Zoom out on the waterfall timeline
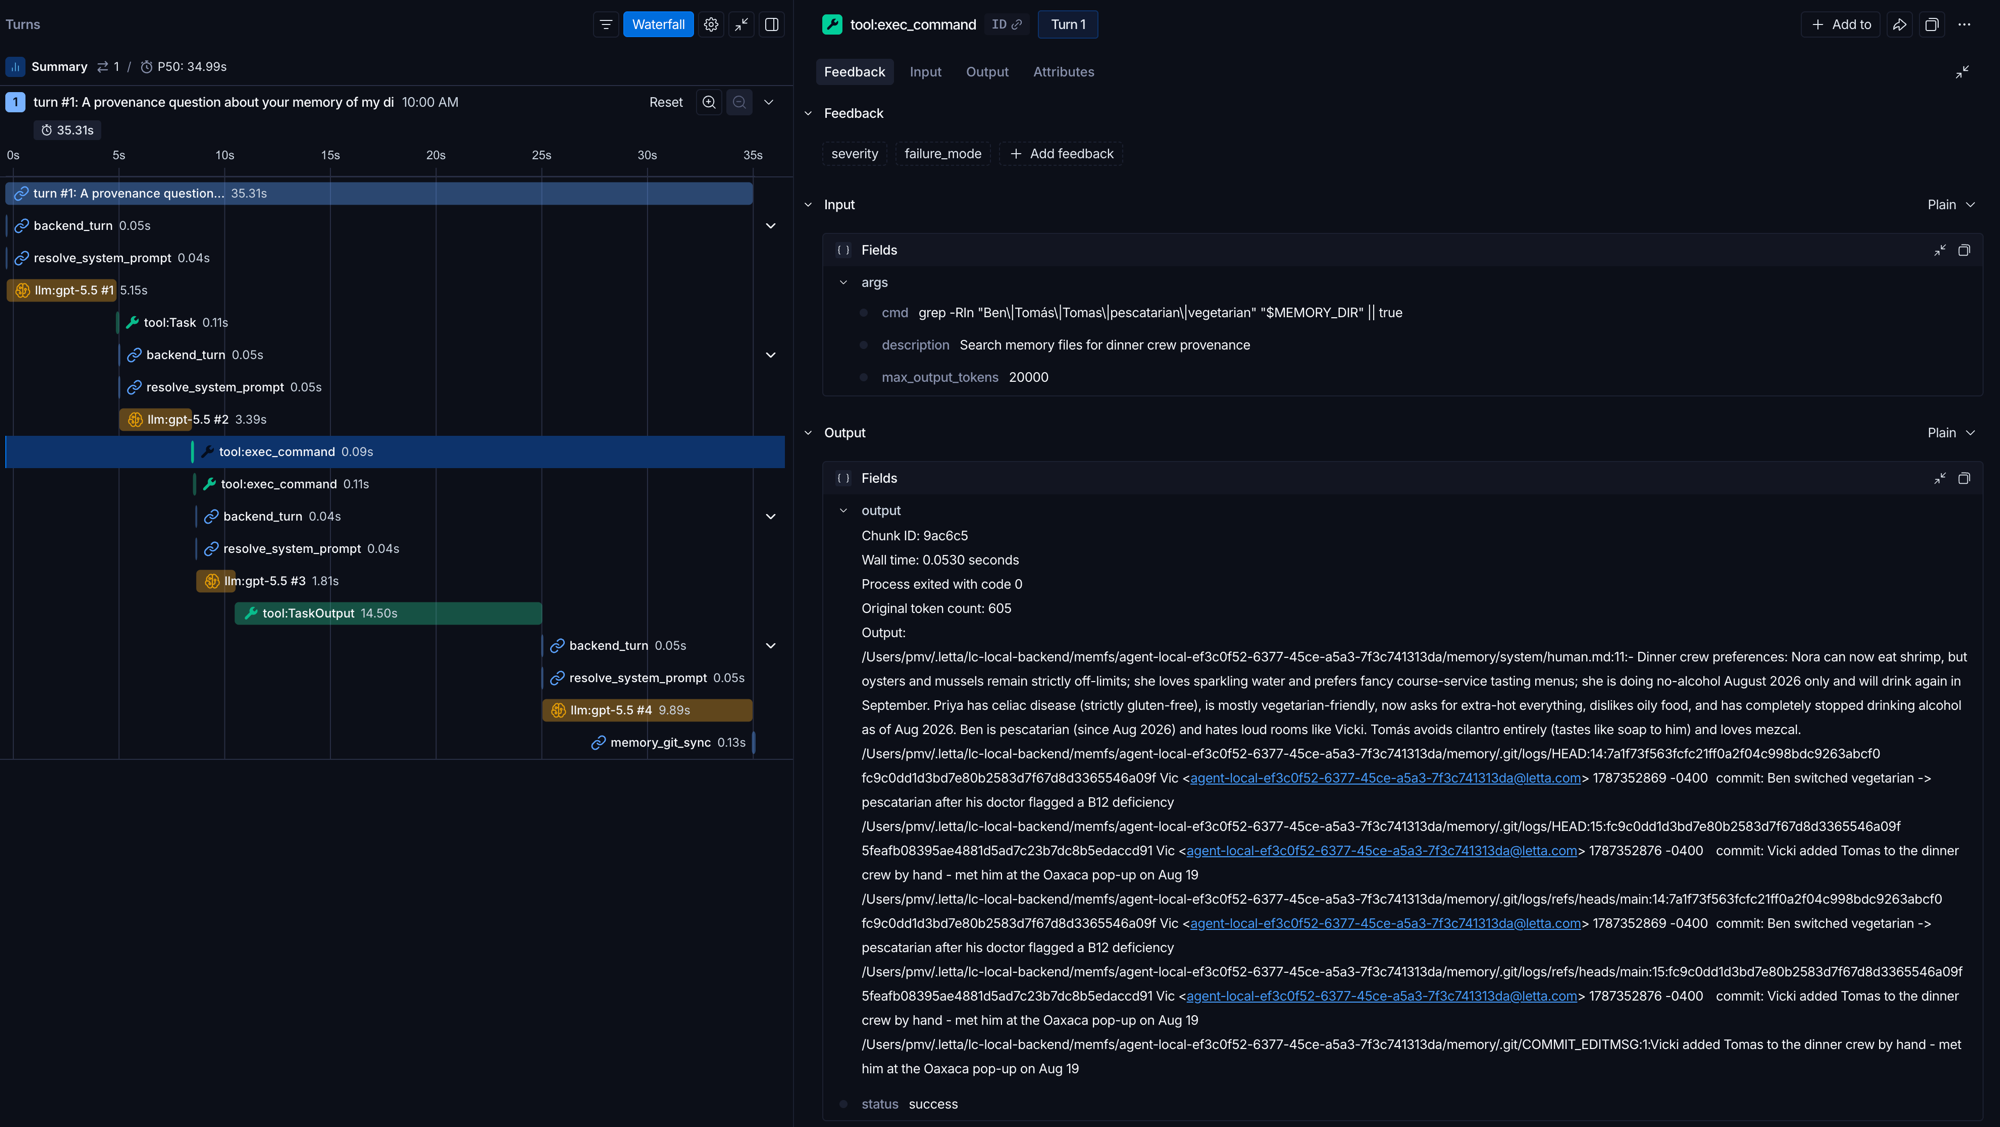Image resolution: width=2000 pixels, height=1127 pixels. click(739, 102)
